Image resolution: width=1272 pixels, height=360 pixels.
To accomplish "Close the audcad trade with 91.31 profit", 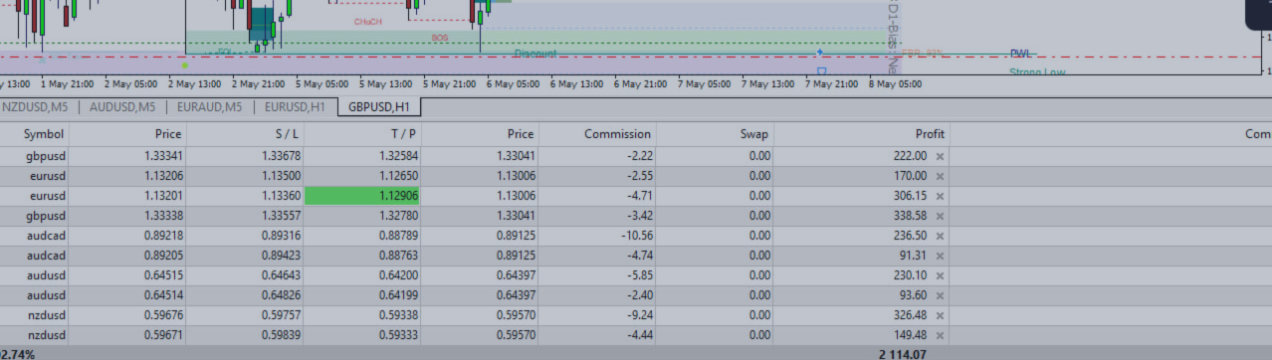I will click(940, 256).
